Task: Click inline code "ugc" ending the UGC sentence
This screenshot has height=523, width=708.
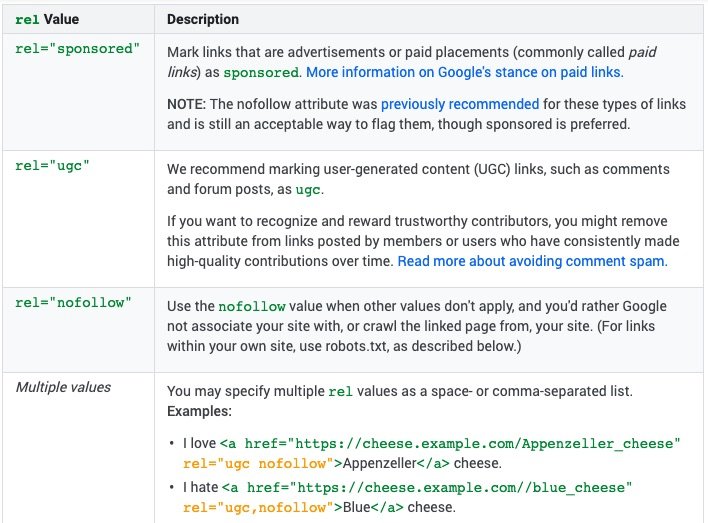Action: [x=307, y=190]
